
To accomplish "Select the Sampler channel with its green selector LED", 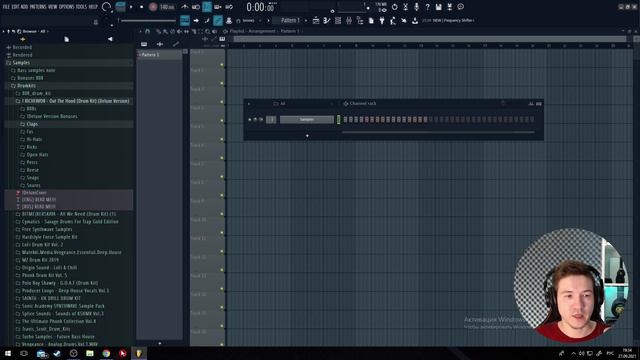I will [338, 120].
